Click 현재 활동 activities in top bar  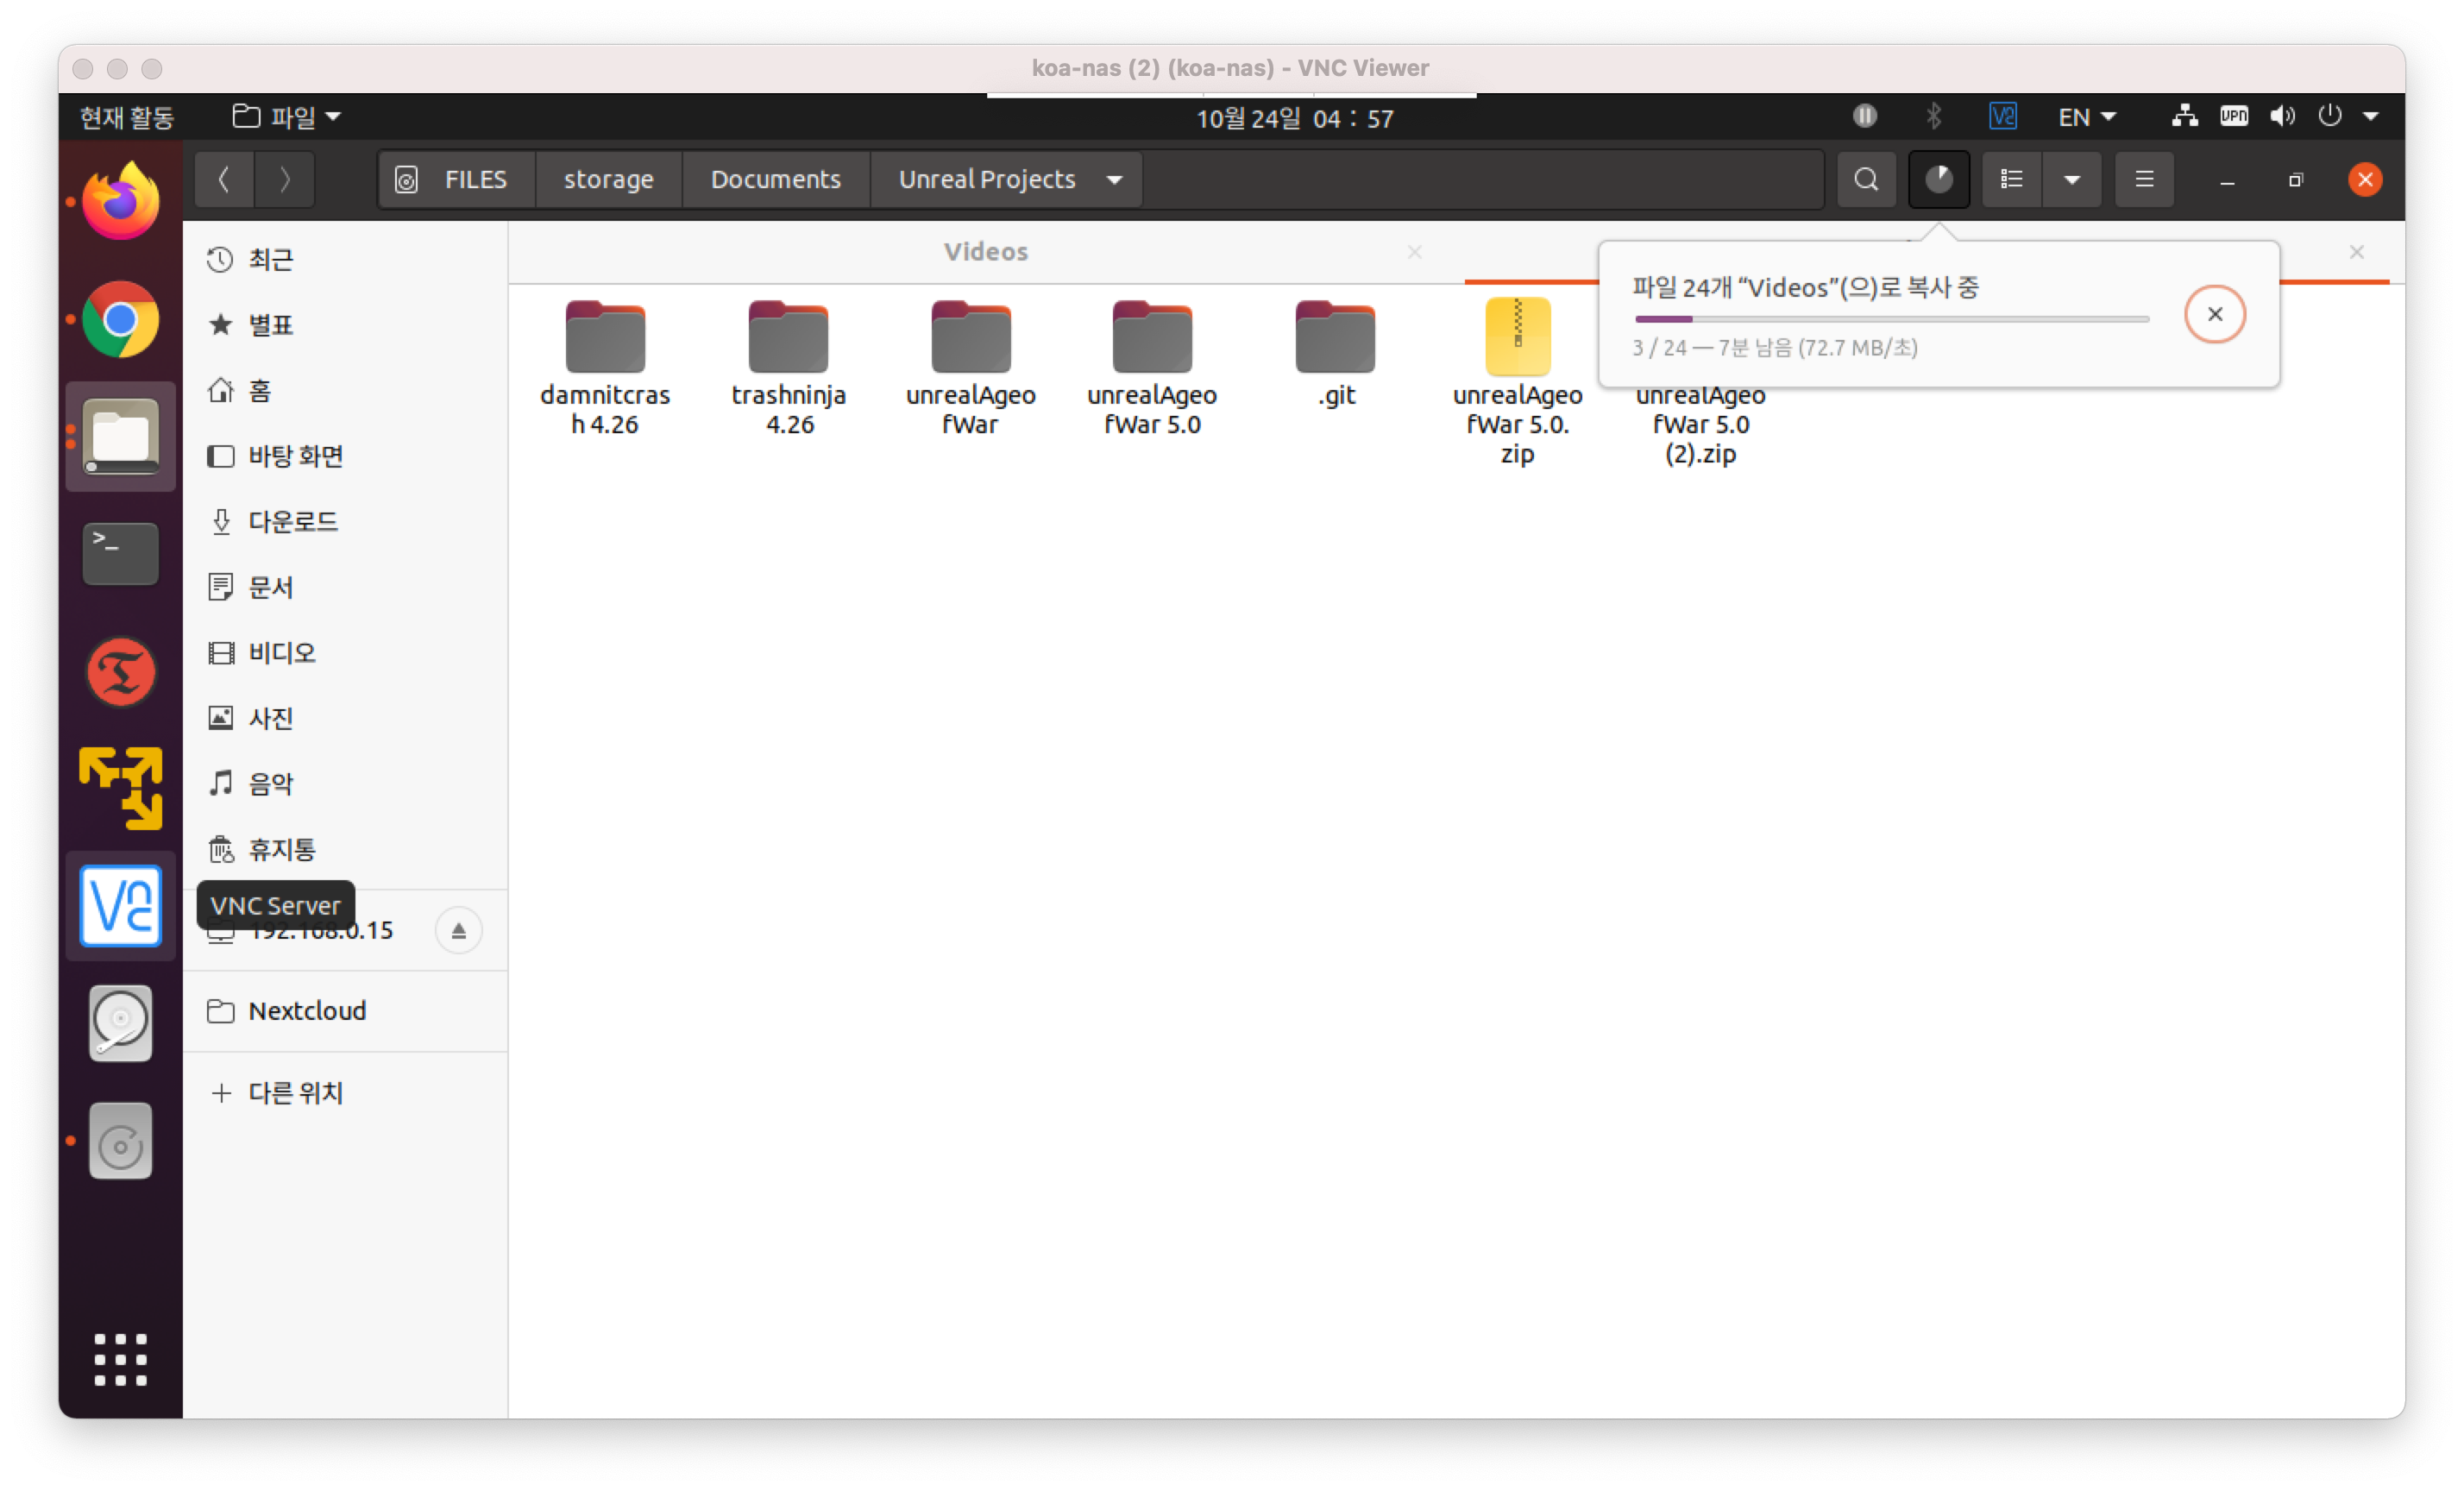pos(127,118)
